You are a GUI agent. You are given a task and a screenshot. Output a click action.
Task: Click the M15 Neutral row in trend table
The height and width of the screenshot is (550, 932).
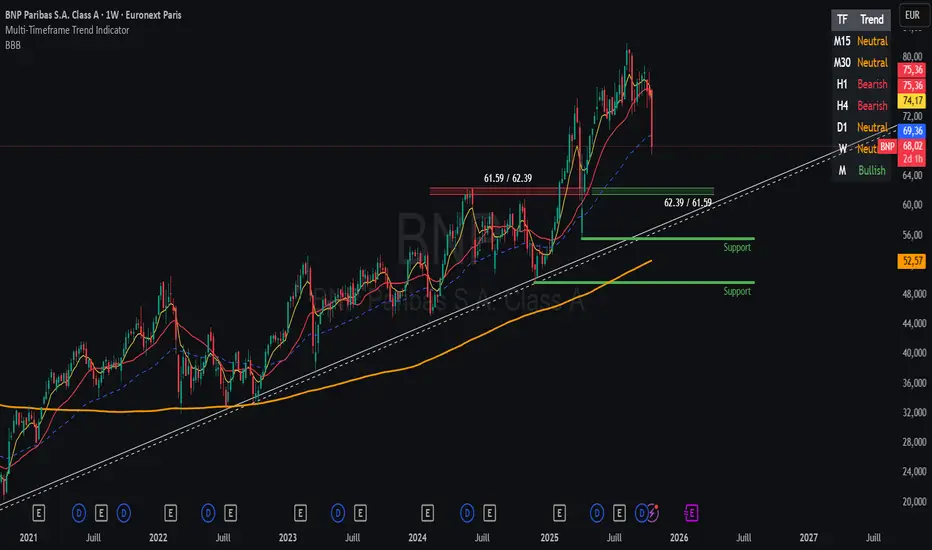[x=861, y=41]
